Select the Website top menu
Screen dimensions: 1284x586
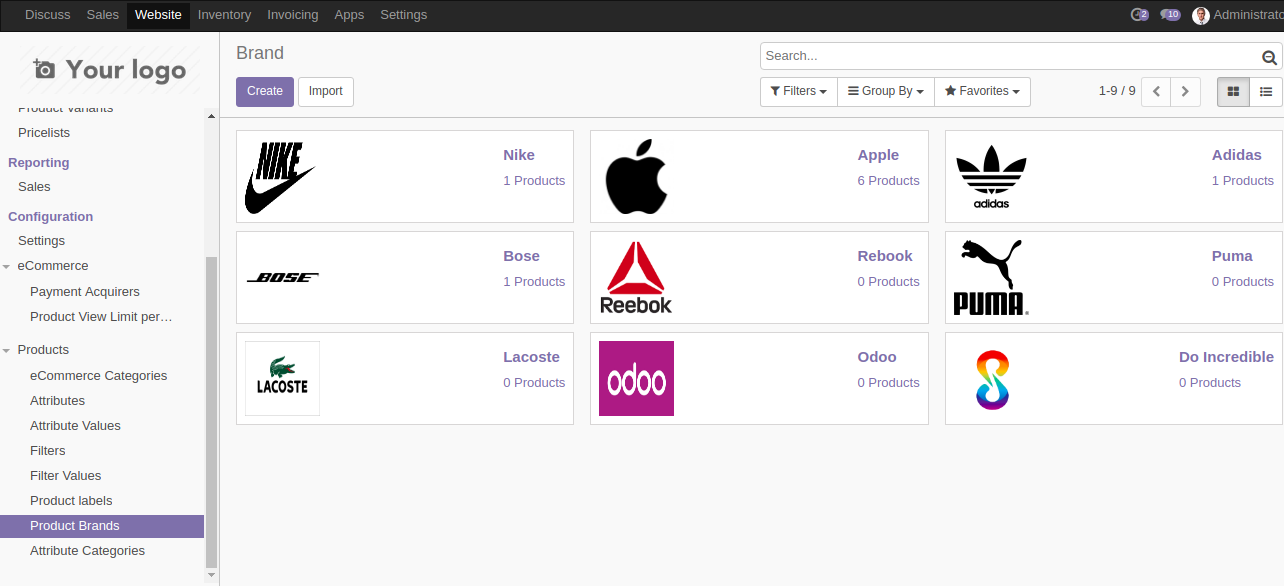158,15
